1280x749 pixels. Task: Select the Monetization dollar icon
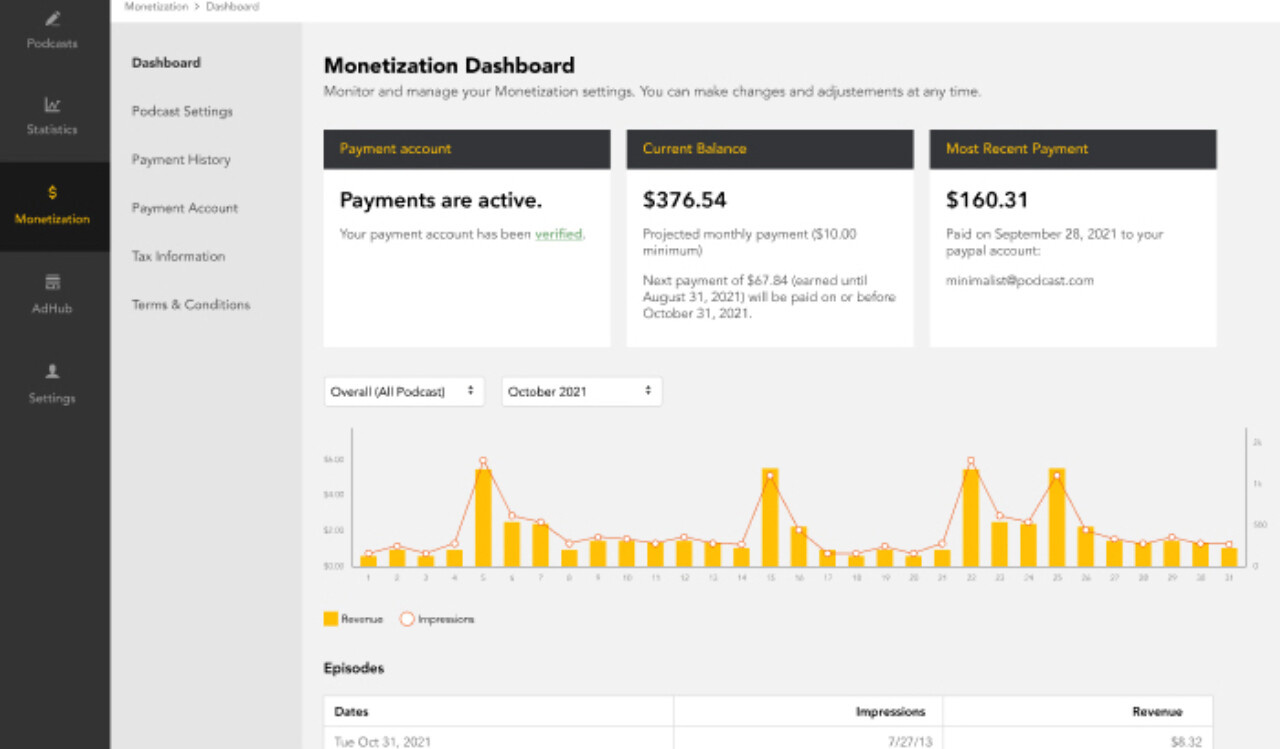tap(52, 192)
